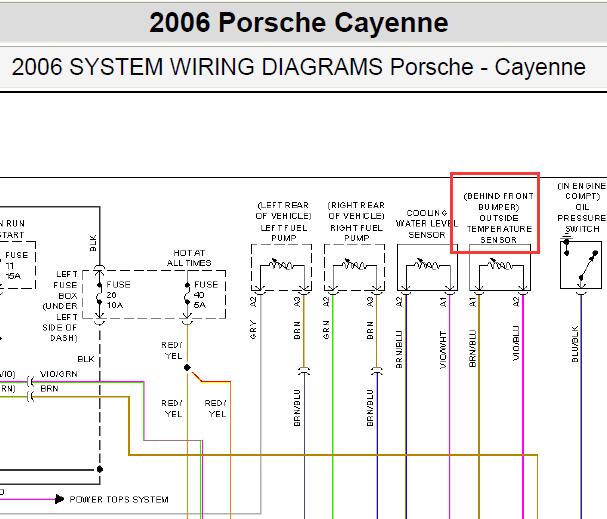This screenshot has width=607, height=519.
Task: Select the Outside Temperature Sensor resistor symbol
Action: pyautogui.click(x=500, y=264)
